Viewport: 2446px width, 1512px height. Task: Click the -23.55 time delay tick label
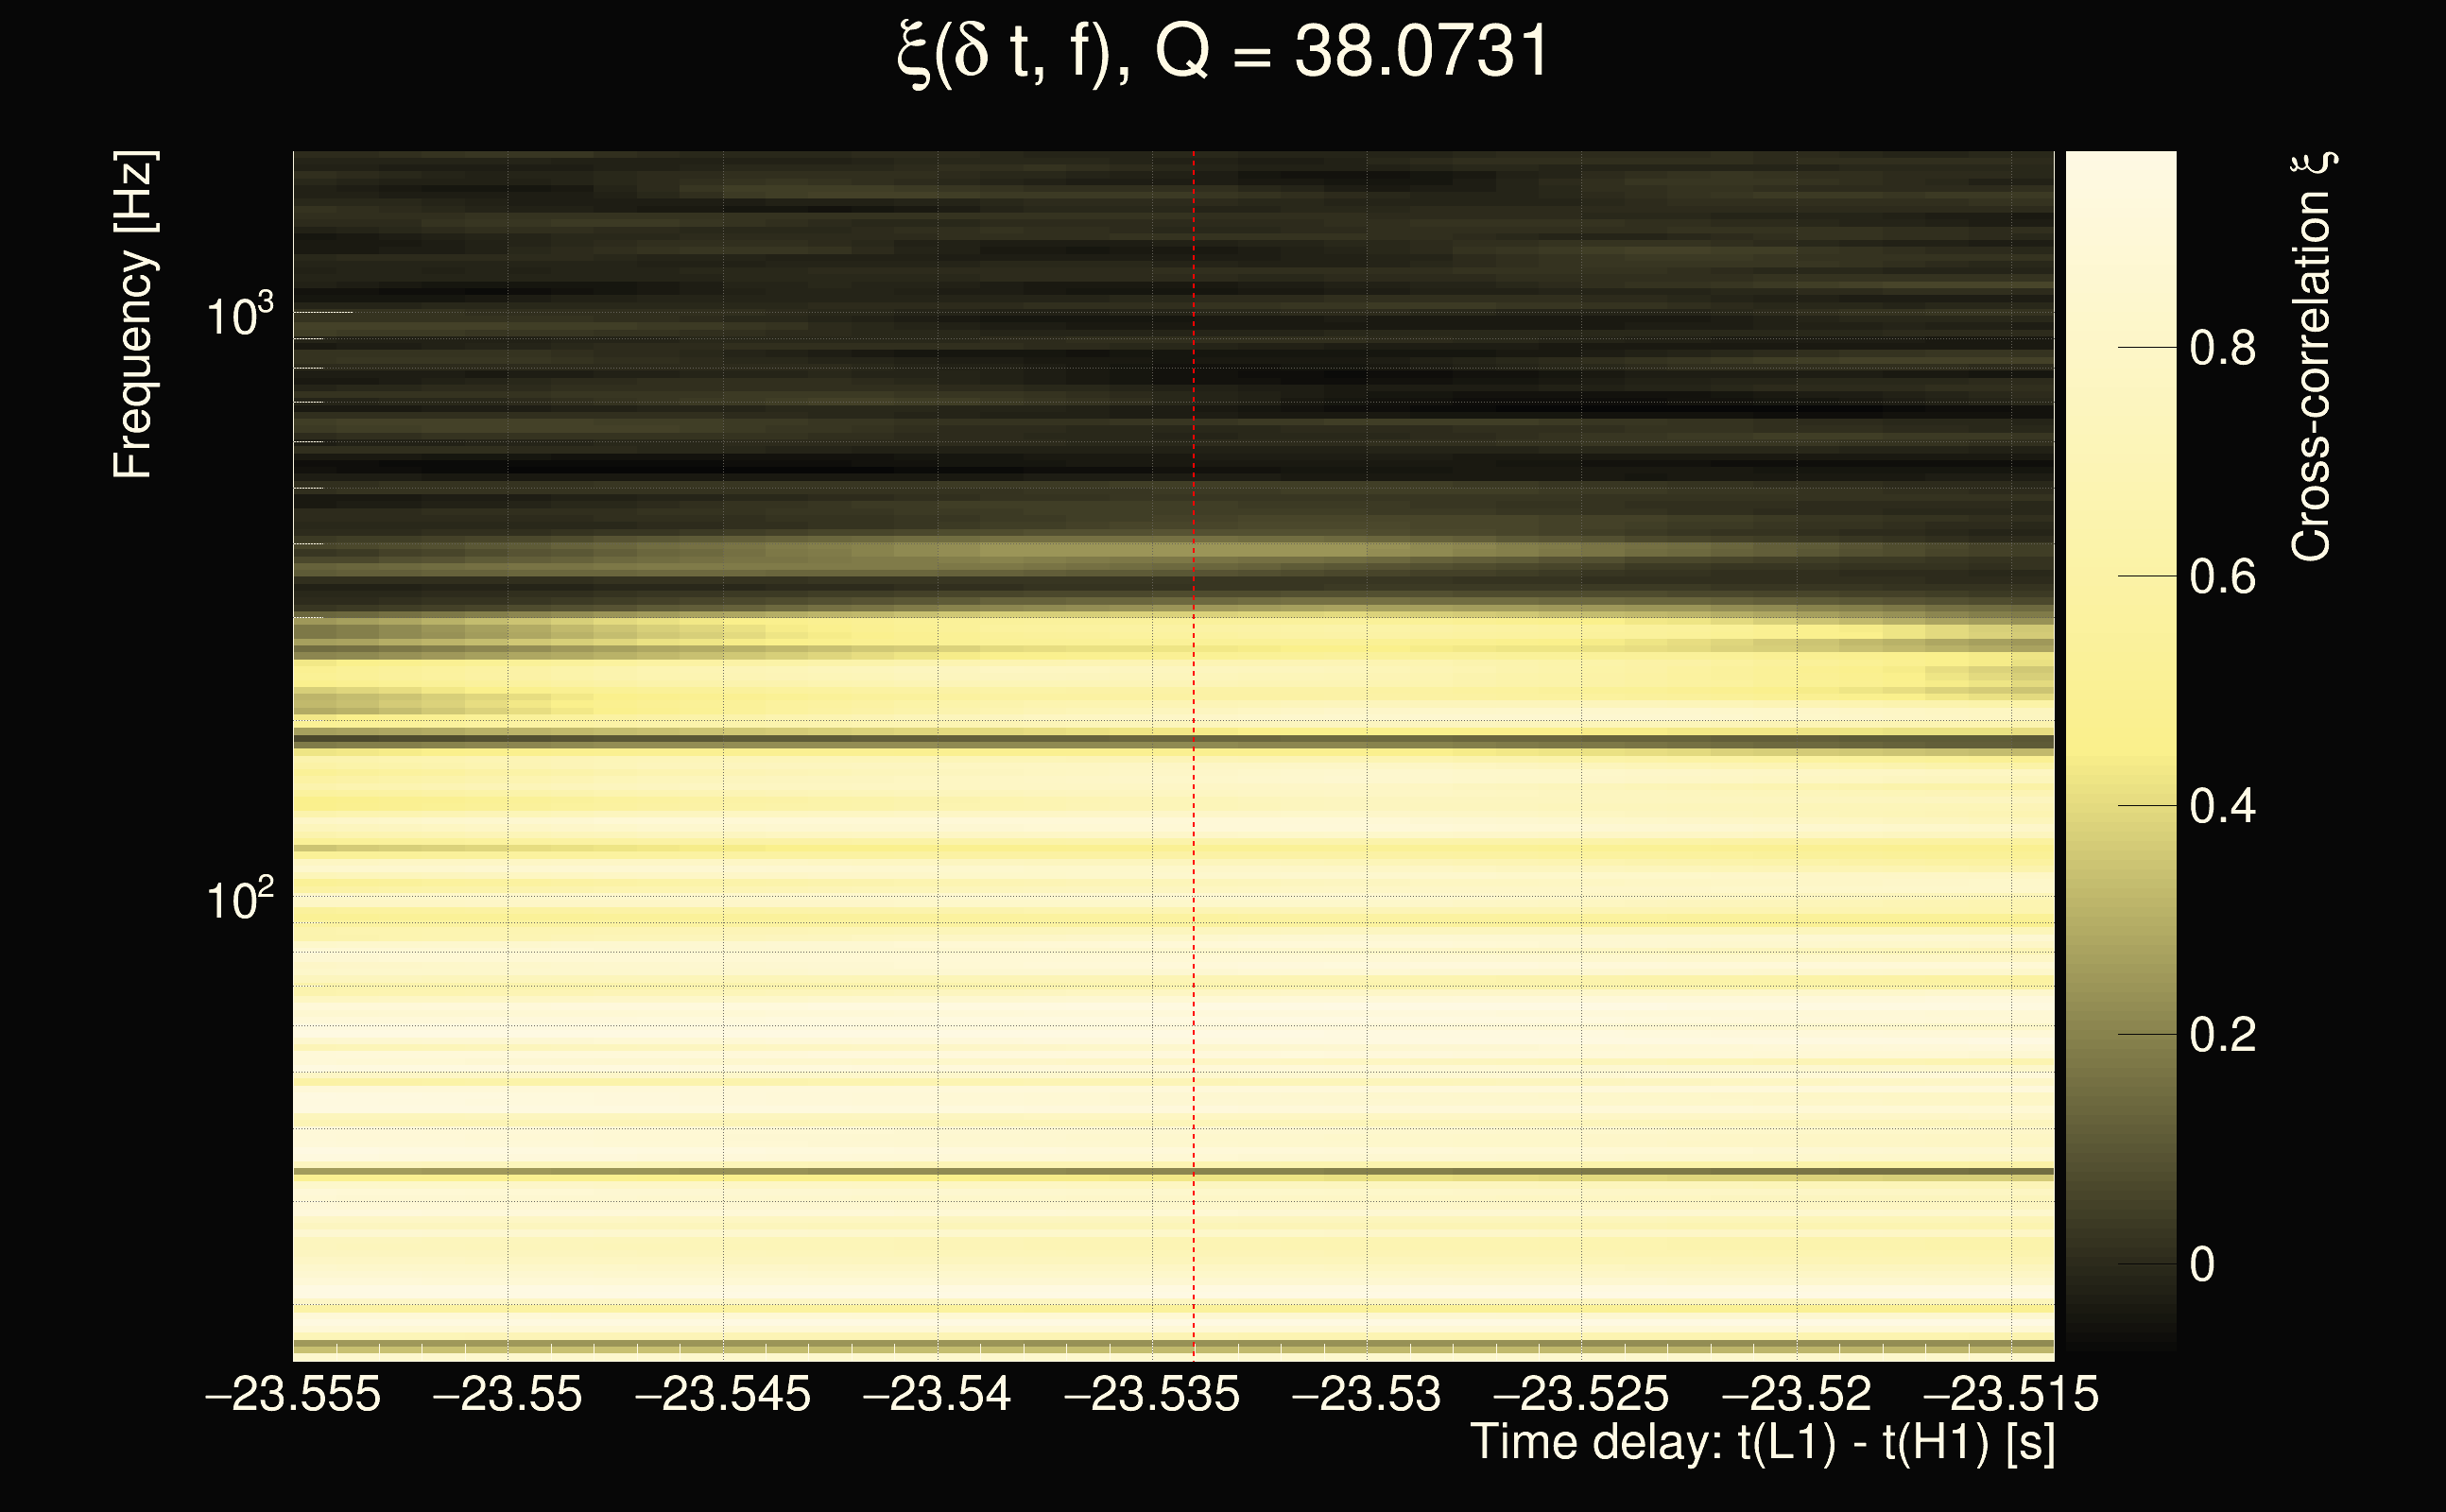point(507,1394)
